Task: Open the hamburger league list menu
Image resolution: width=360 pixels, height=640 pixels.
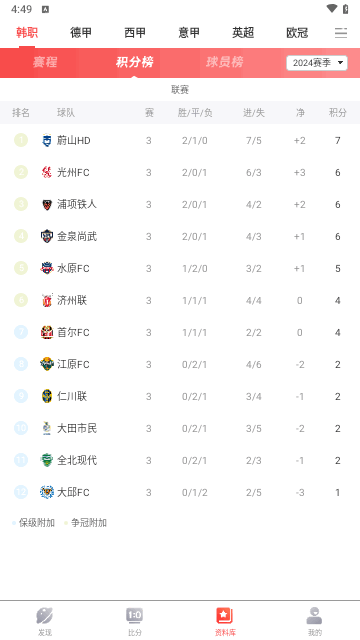Action: coord(341,33)
